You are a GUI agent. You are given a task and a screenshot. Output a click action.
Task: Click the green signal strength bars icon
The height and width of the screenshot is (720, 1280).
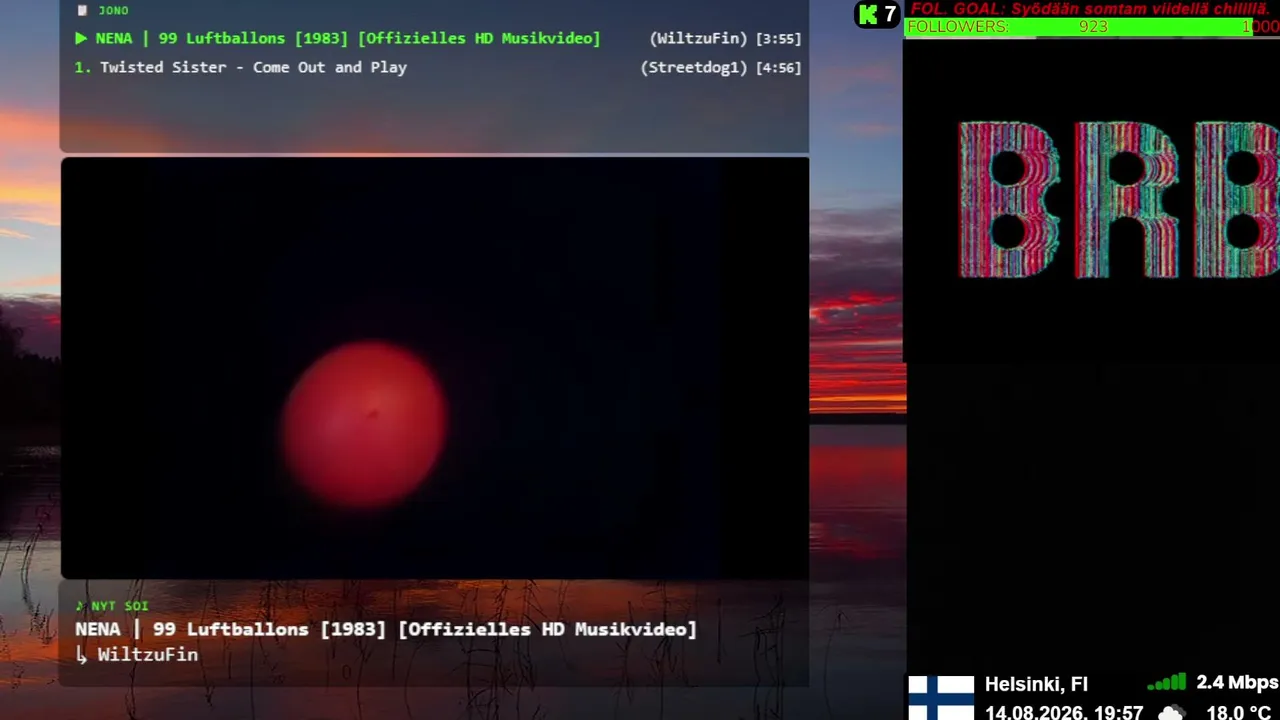click(x=1166, y=682)
